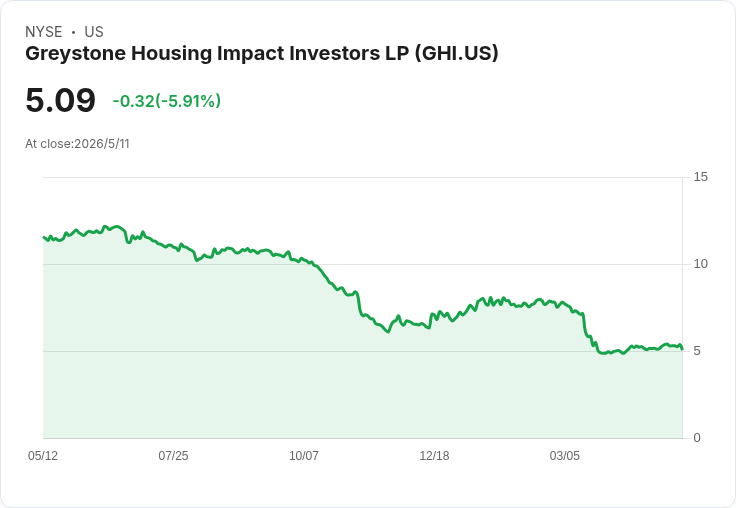Viewport: 736px width, 508px height.
Task: Click the US market label
Action: click(94, 32)
